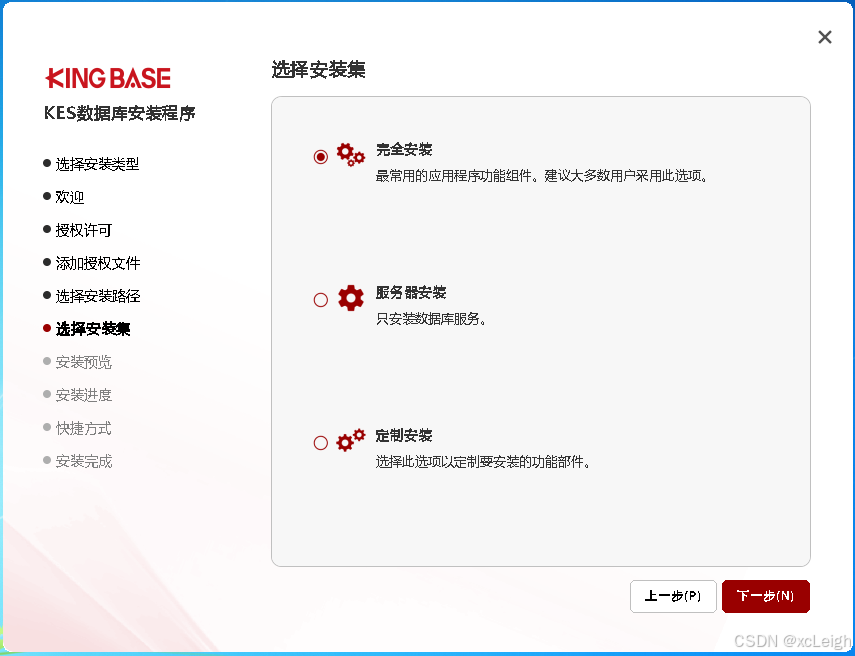
Task: Select the 选择安装路径 step
Action: pyautogui.click(x=97, y=296)
